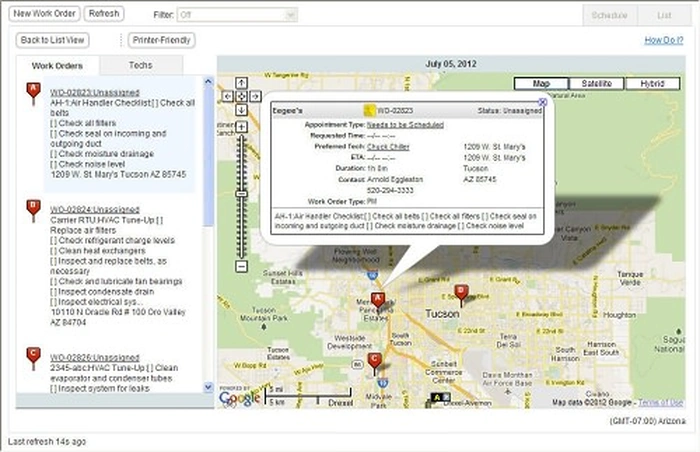700x452 pixels.
Task: Click the work orders list scrollbar thumb
Action: pyautogui.click(x=208, y=156)
